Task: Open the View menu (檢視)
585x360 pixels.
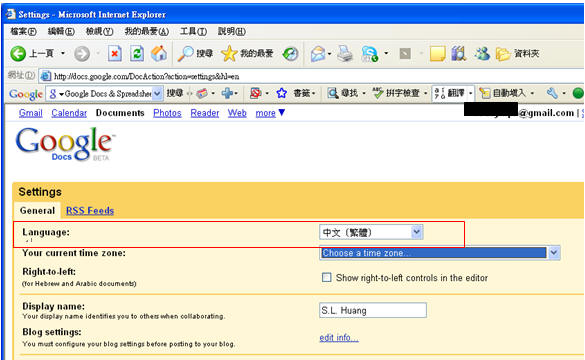Action: click(99, 31)
